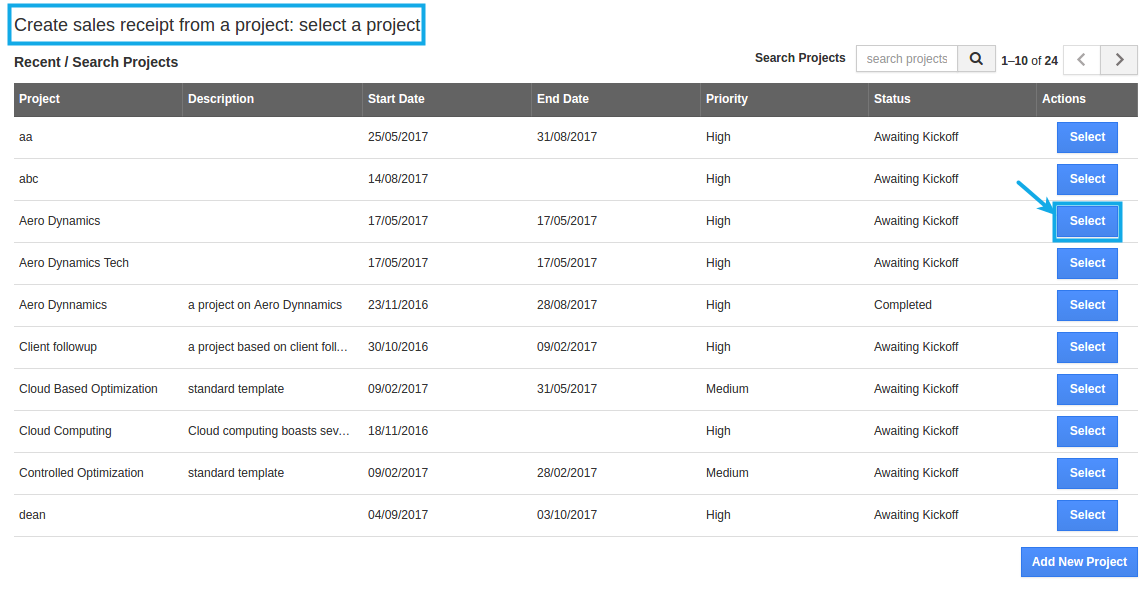Click the Status column header
The width and height of the screenshot is (1148, 598).
pos(890,99)
